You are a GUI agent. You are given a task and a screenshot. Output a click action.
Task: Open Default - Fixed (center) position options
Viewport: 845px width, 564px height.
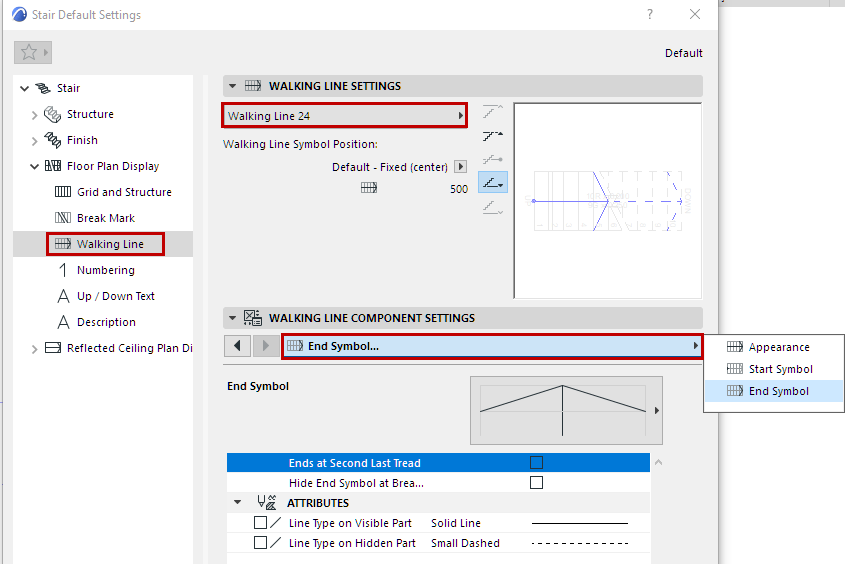coord(460,167)
